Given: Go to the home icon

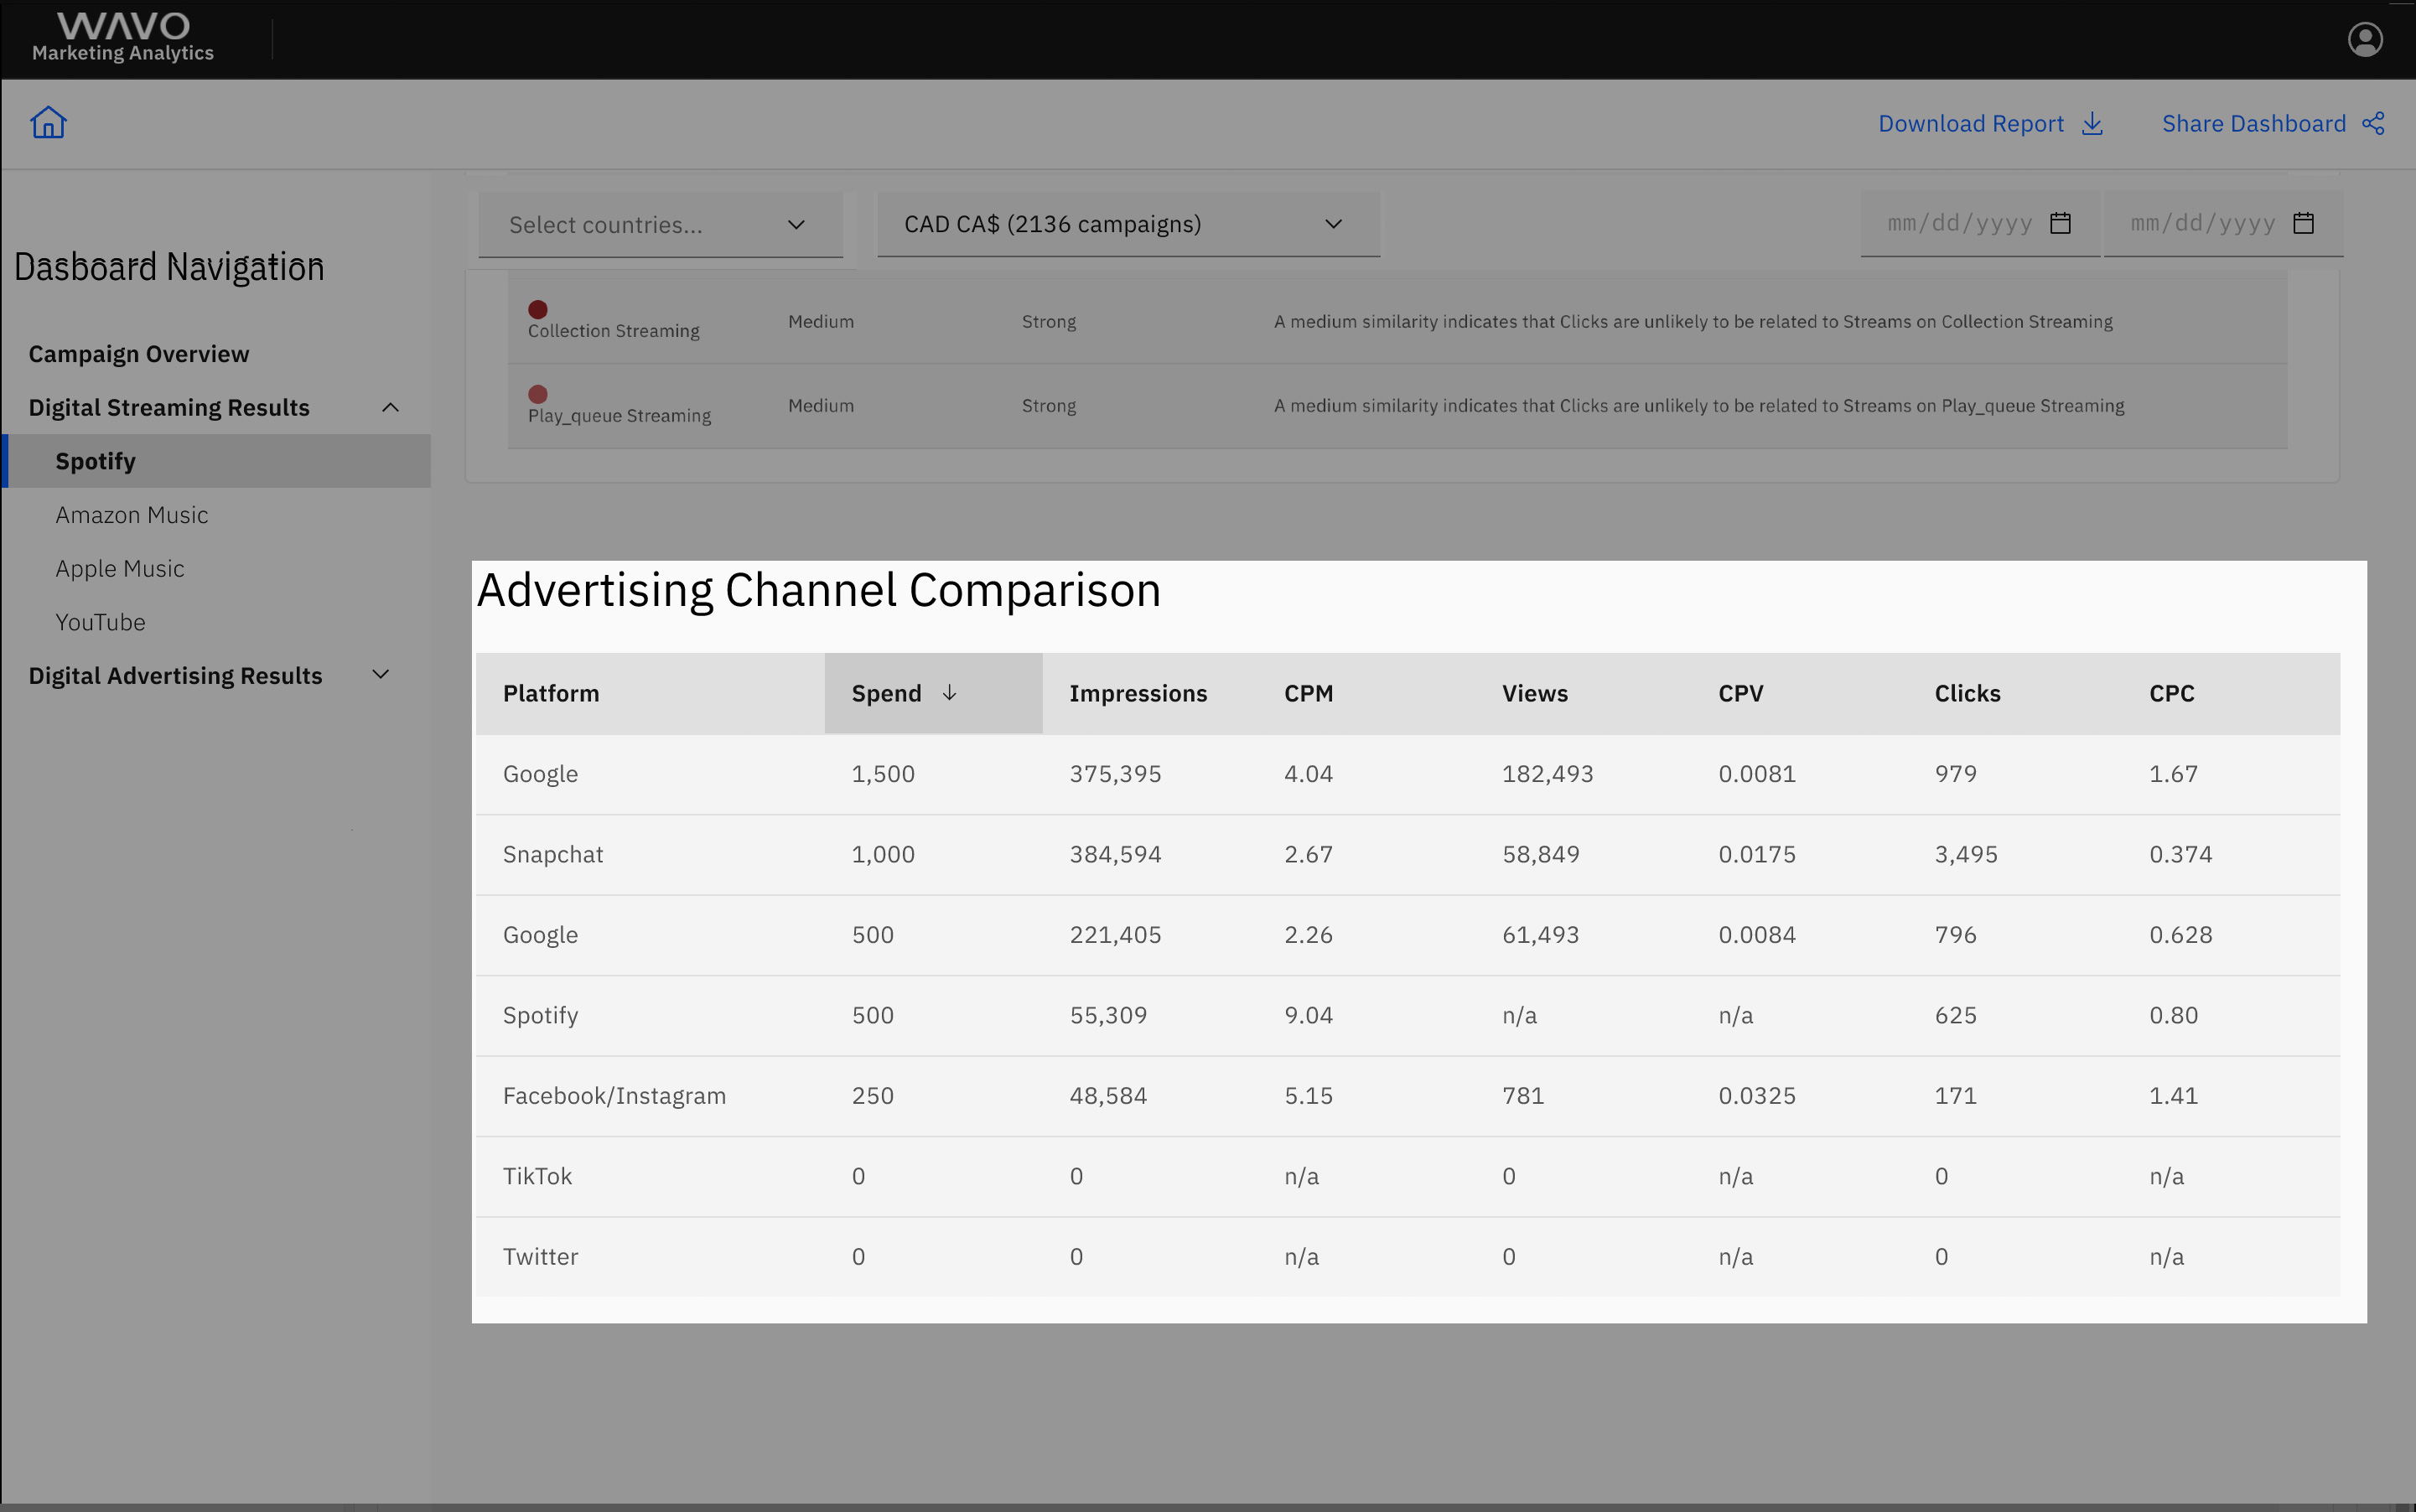Looking at the screenshot, I should [48, 123].
